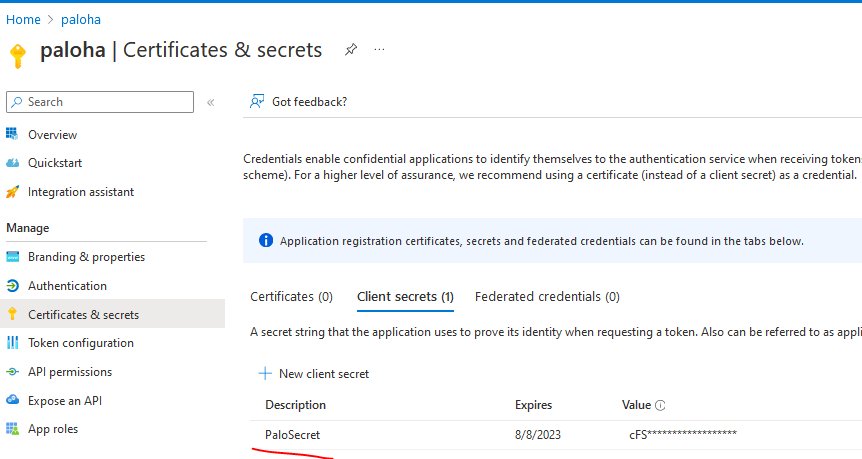The width and height of the screenshot is (862, 459).
Task: Open API permissions page
Action: pos(69,372)
